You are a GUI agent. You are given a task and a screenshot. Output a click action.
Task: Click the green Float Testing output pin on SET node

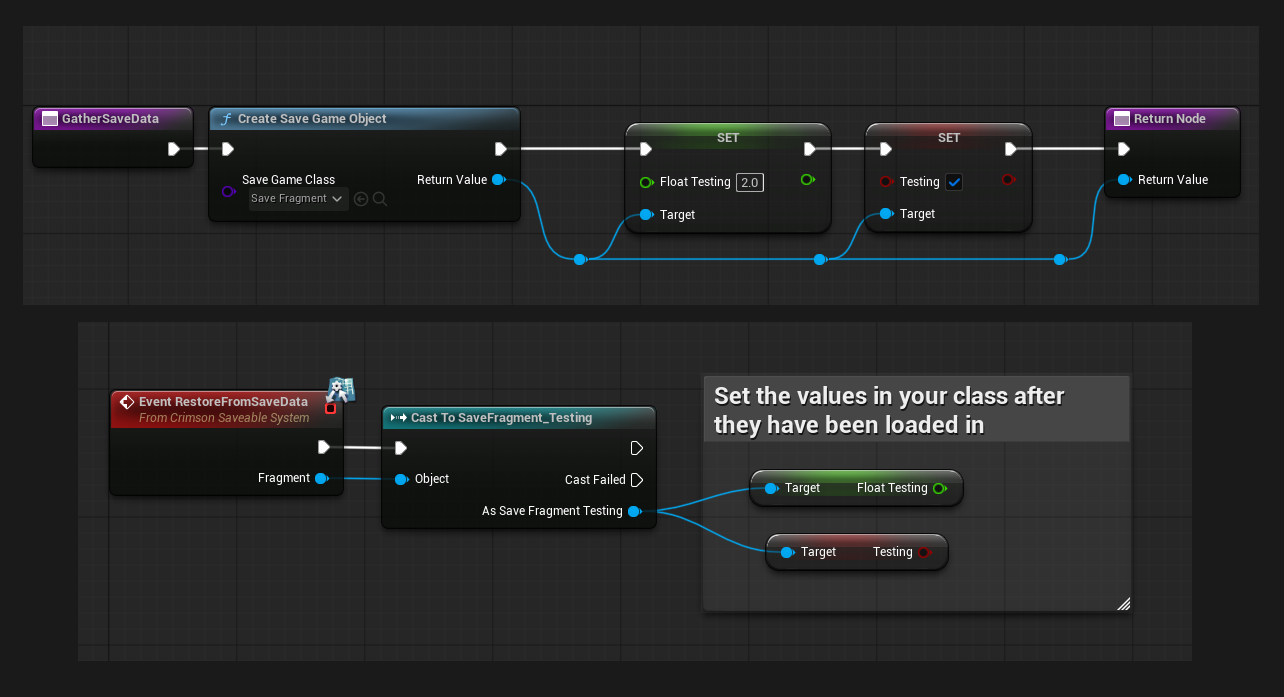(x=808, y=180)
